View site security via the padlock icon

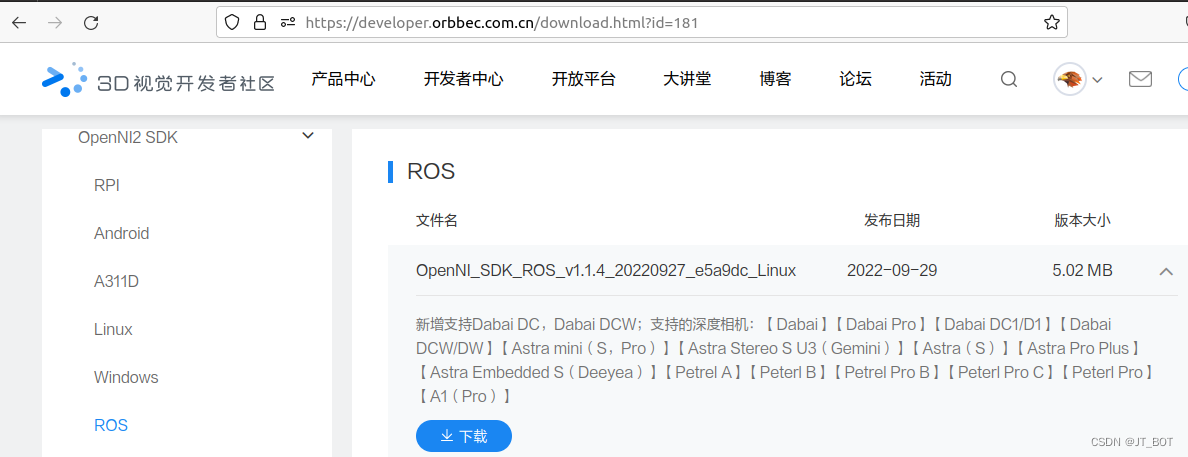pyautogui.click(x=260, y=22)
